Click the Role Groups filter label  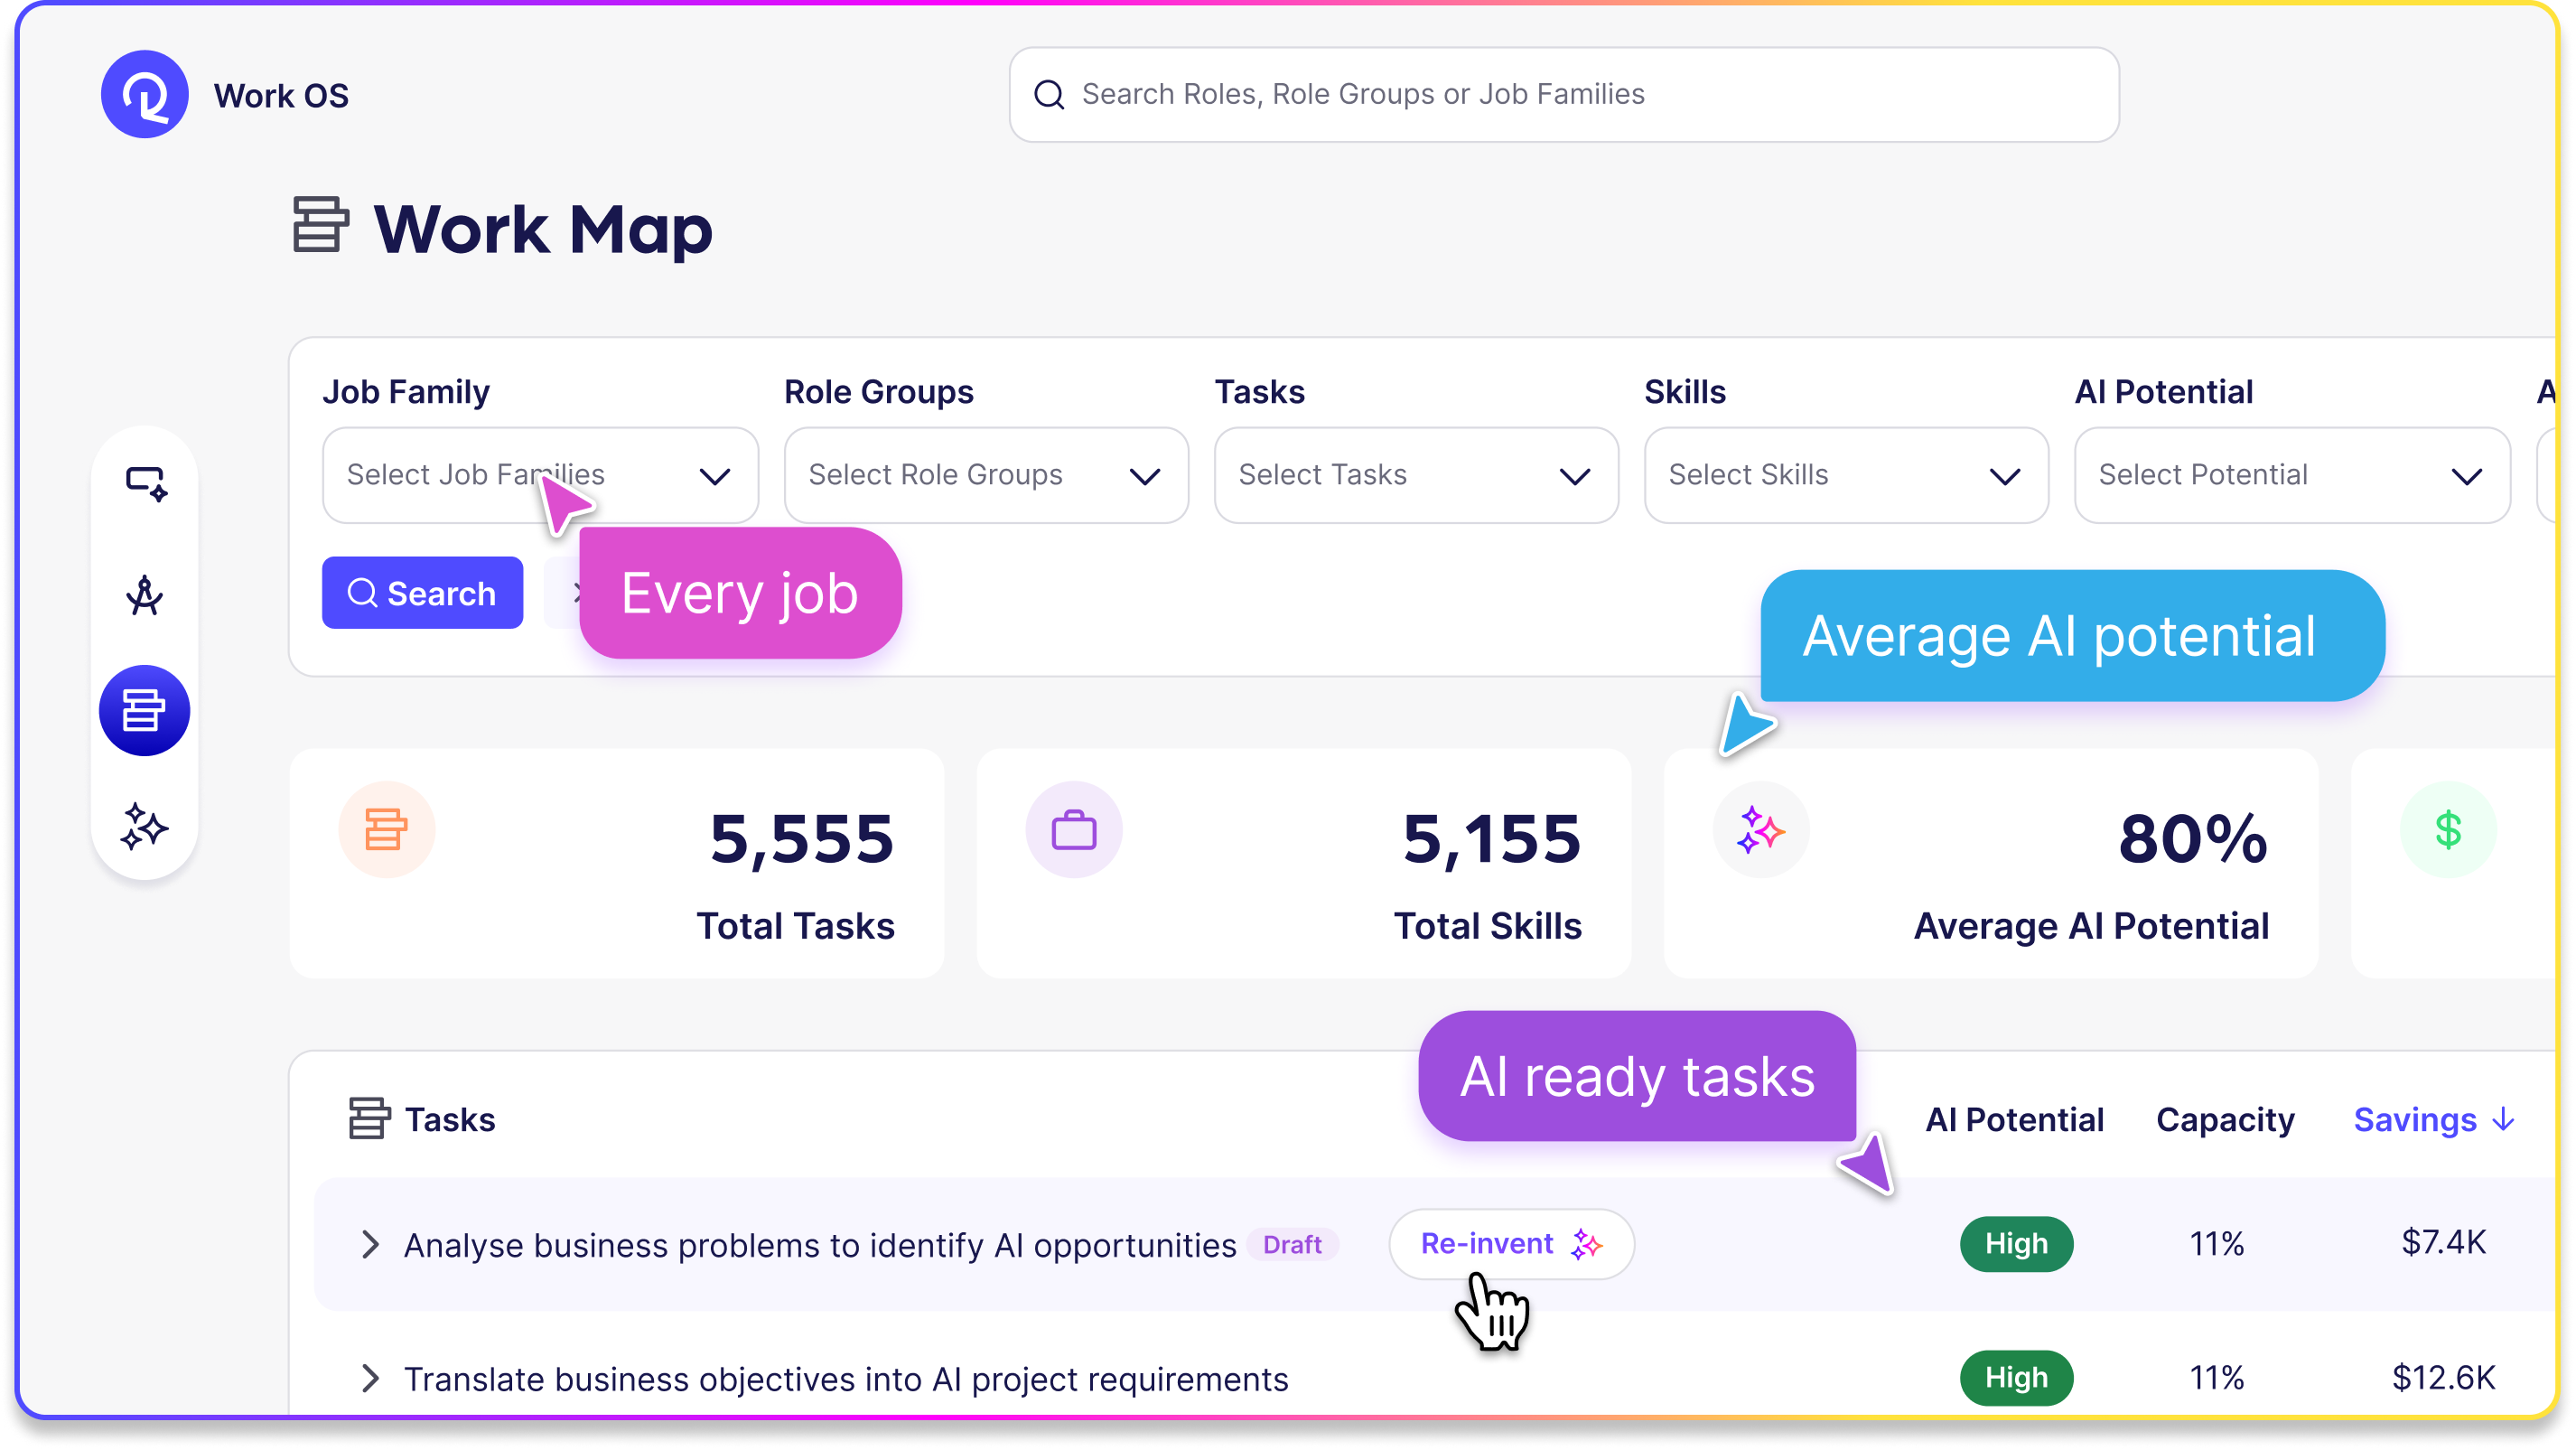tap(878, 391)
